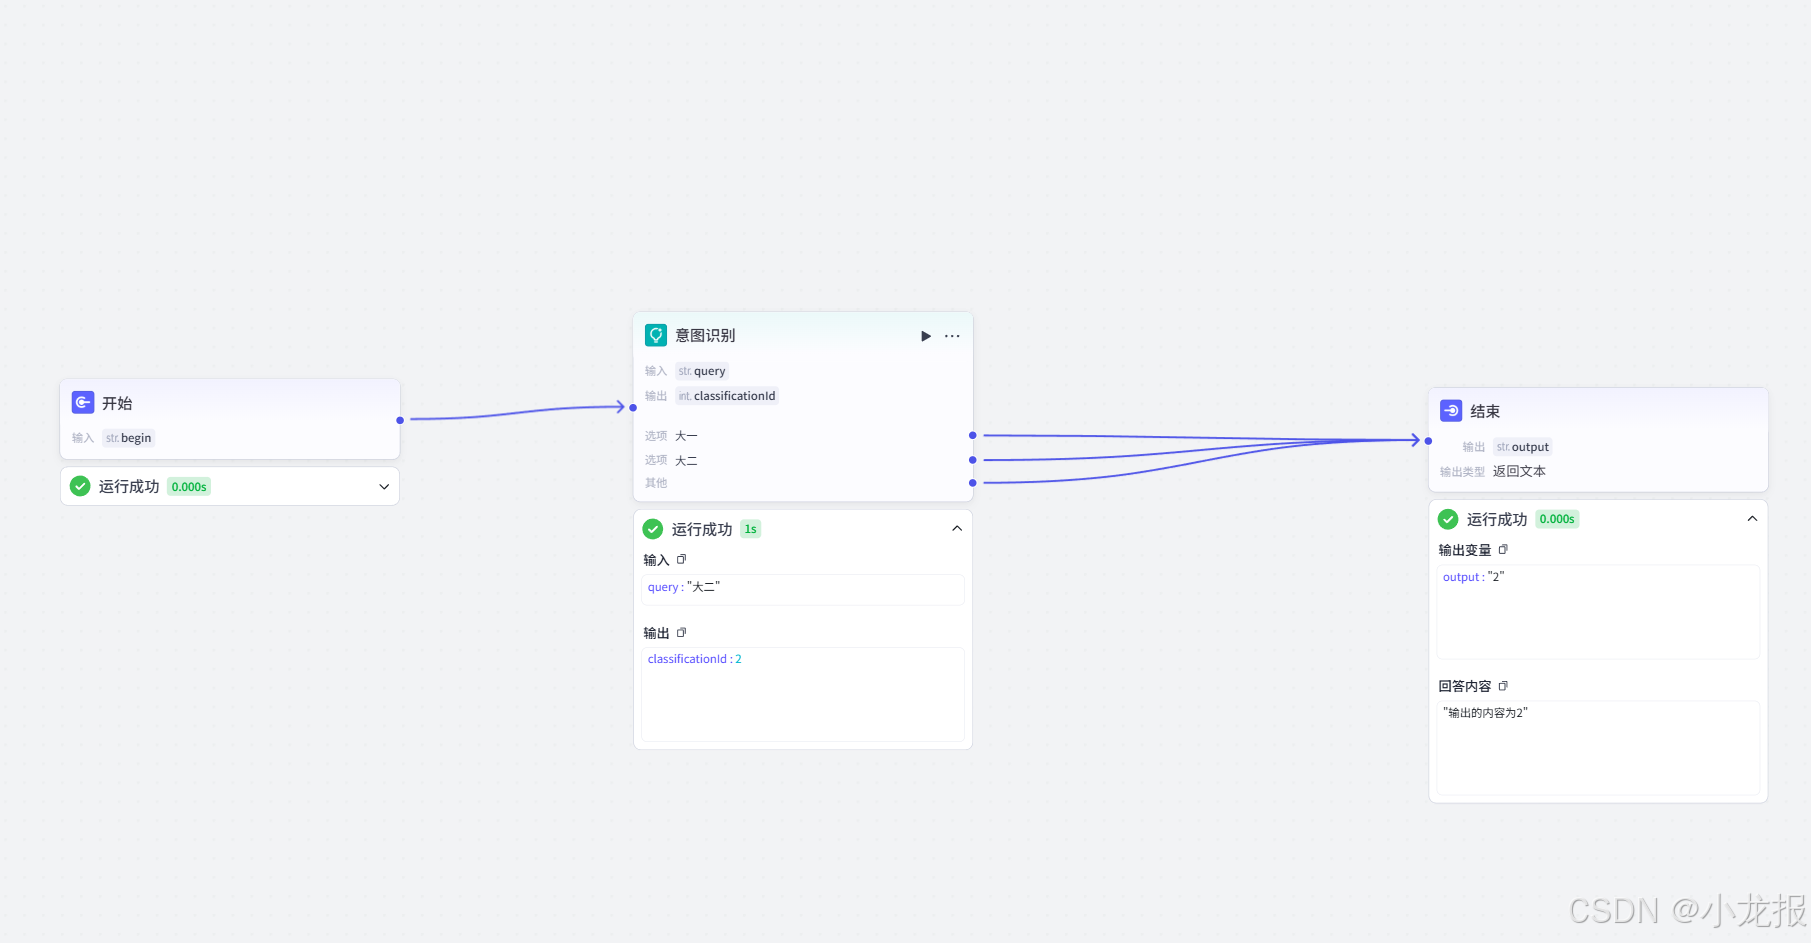Click the str output variable tag

click(x=1523, y=447)
